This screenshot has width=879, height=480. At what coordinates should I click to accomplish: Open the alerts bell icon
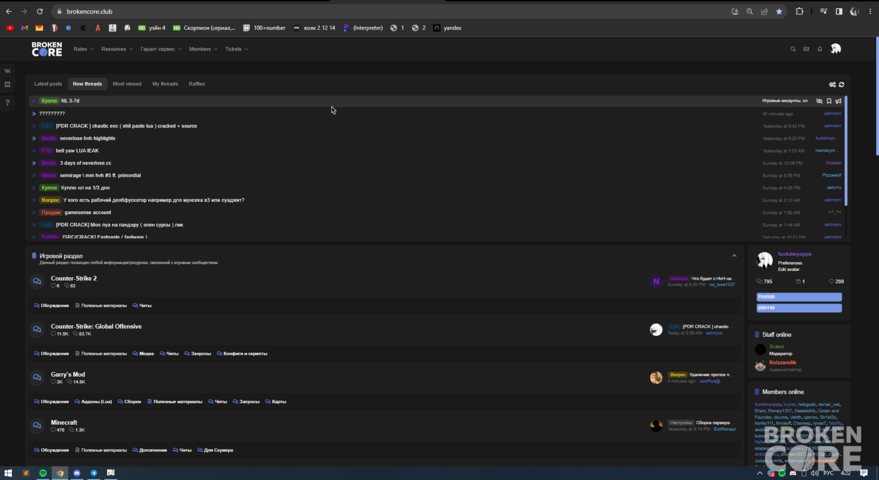point(820,49)
